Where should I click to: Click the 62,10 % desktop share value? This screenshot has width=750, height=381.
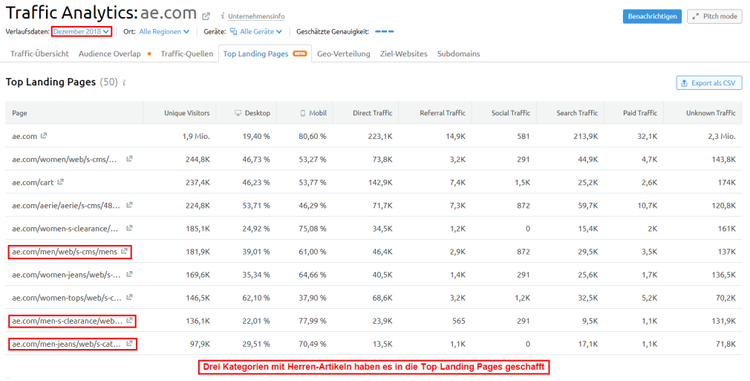coord(256,297)
